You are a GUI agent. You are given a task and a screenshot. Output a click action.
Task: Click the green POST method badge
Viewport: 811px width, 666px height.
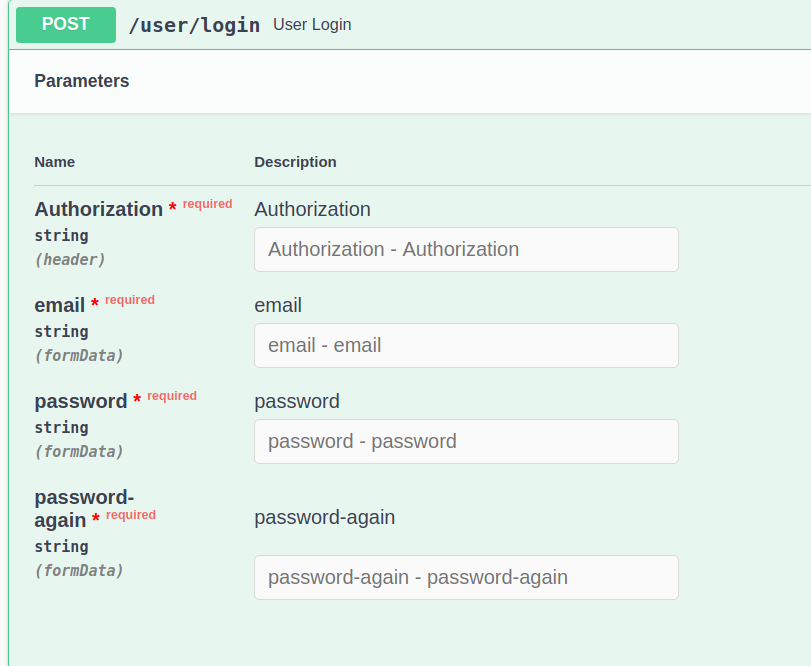65,25
